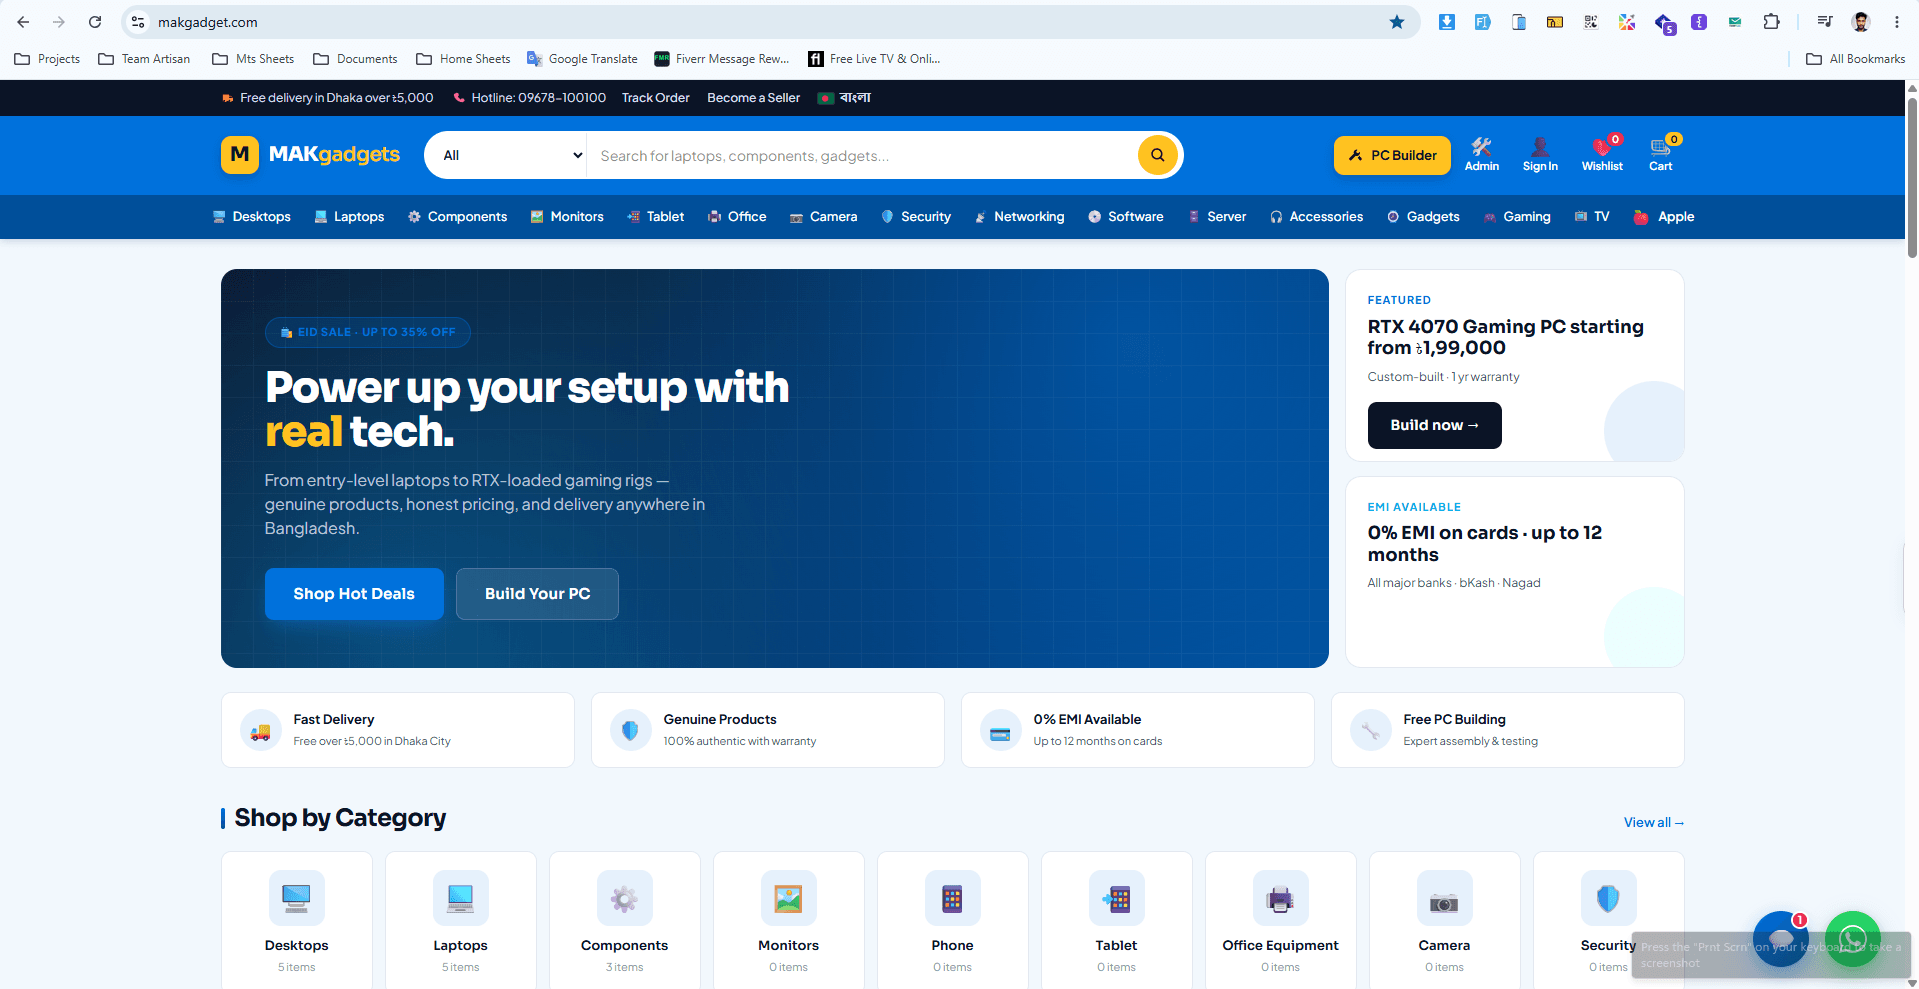Open the Camera category card icon
This screenshot has height=989, width=1919.
[x=1445, y=898]
